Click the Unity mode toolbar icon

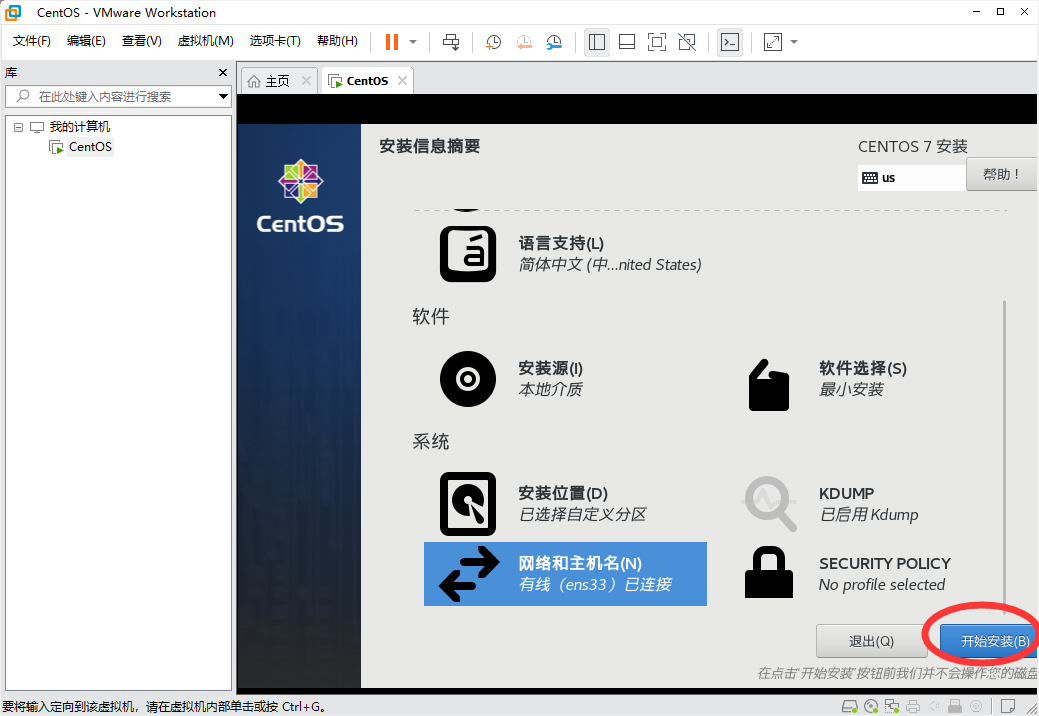[x=687, y=42]
